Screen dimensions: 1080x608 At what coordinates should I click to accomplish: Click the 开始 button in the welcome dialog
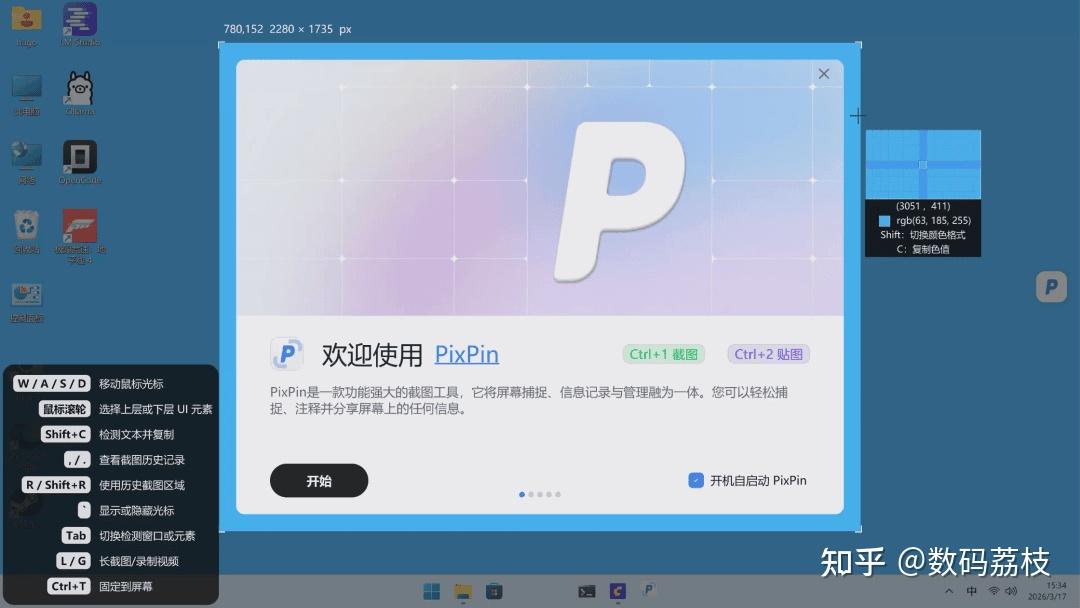click(x=319, y=481)
